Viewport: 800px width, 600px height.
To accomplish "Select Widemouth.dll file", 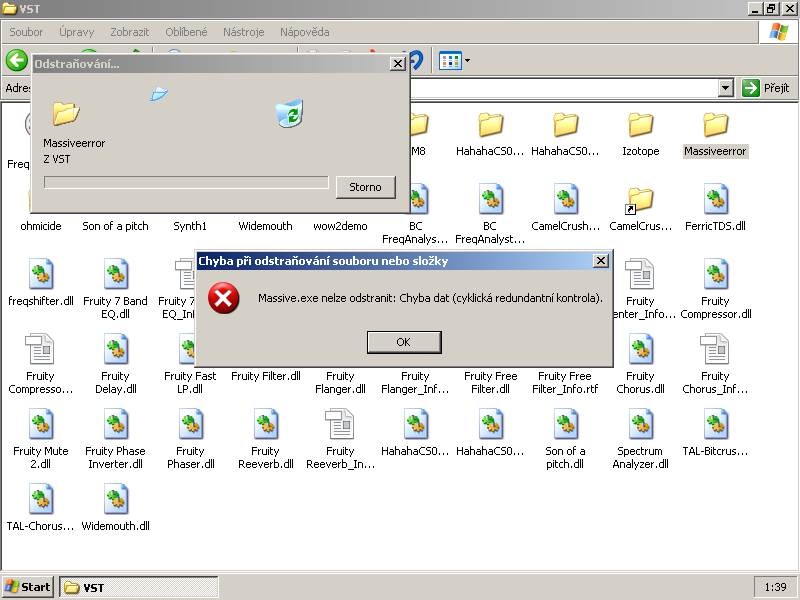I will click(115, 508).
